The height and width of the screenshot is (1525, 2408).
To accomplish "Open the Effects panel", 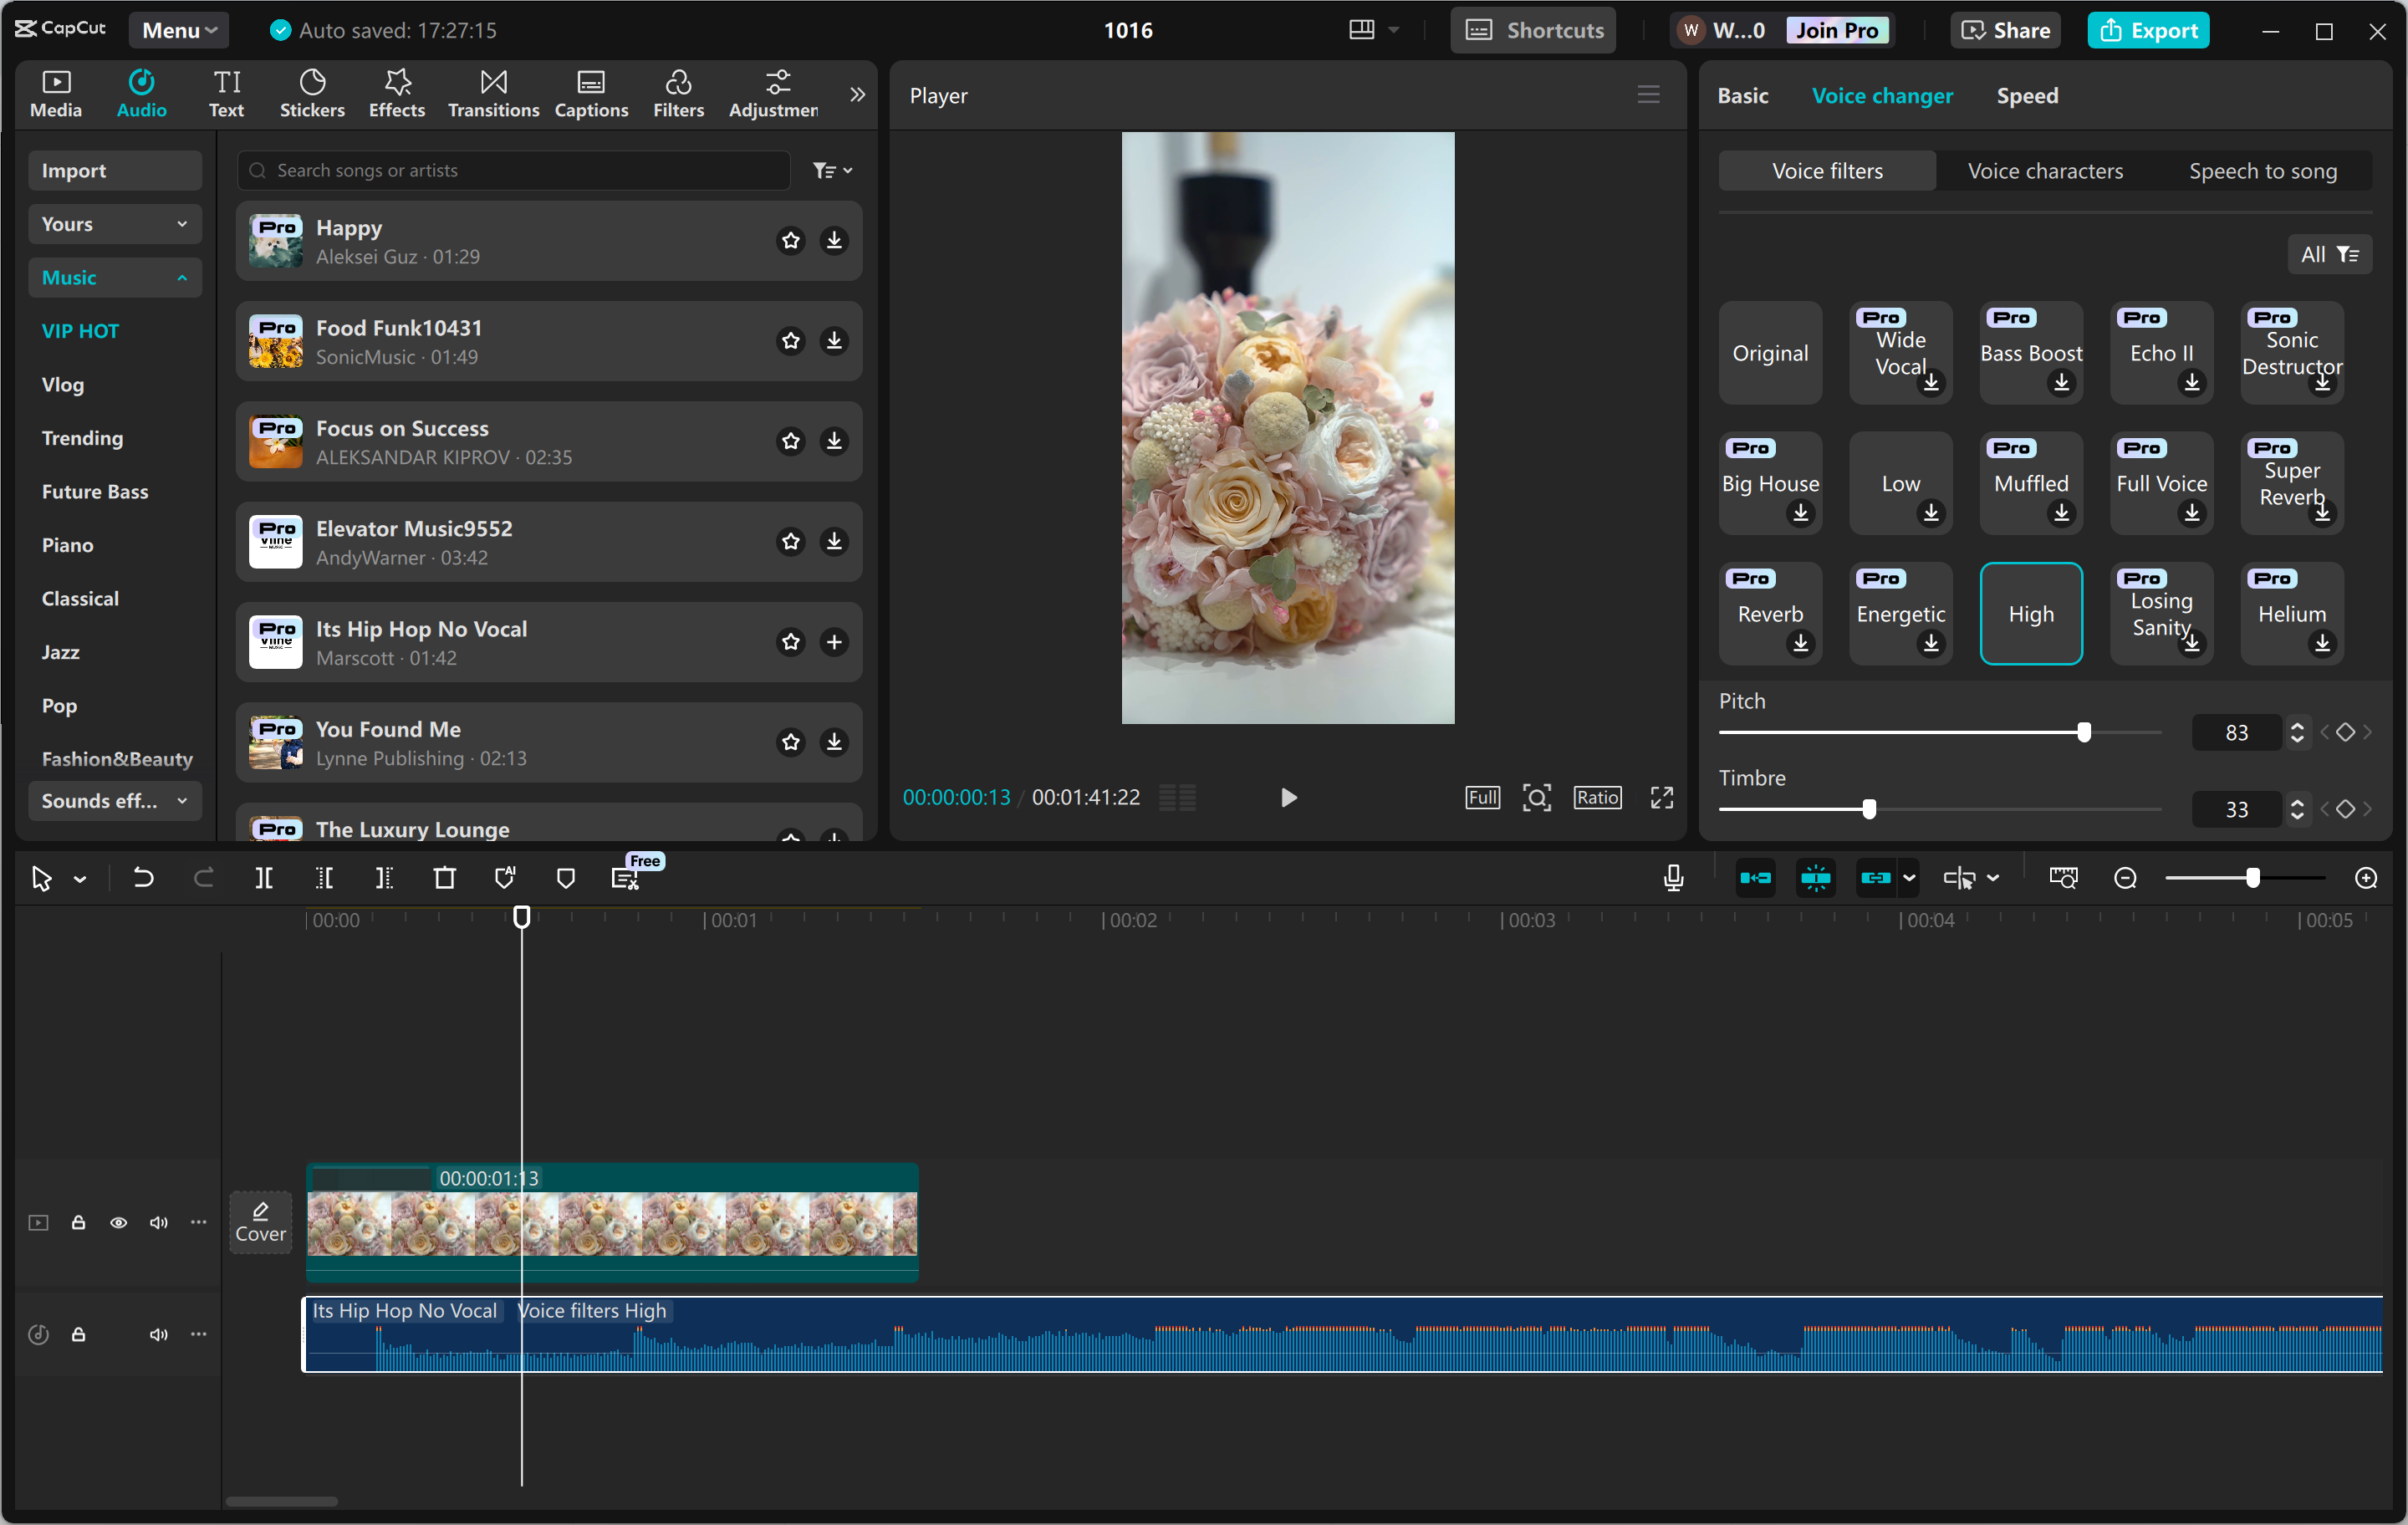I will click(x=396, y=93).
